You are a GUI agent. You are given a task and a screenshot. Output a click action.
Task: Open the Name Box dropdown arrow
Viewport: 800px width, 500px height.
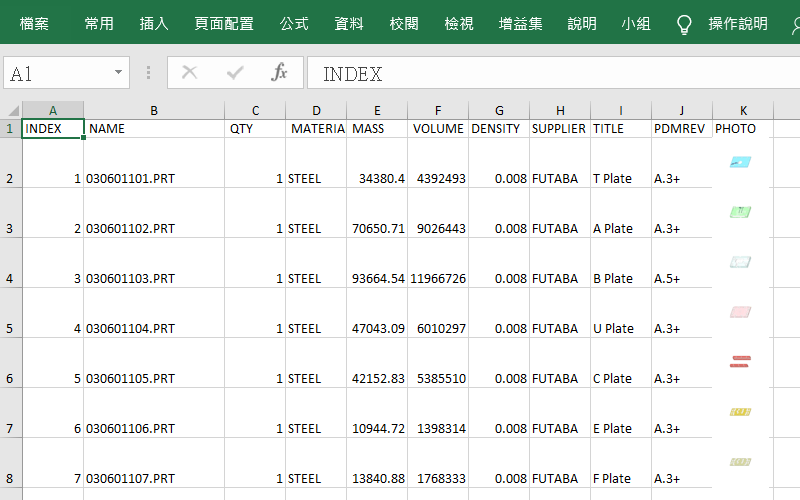coord(119,73)
